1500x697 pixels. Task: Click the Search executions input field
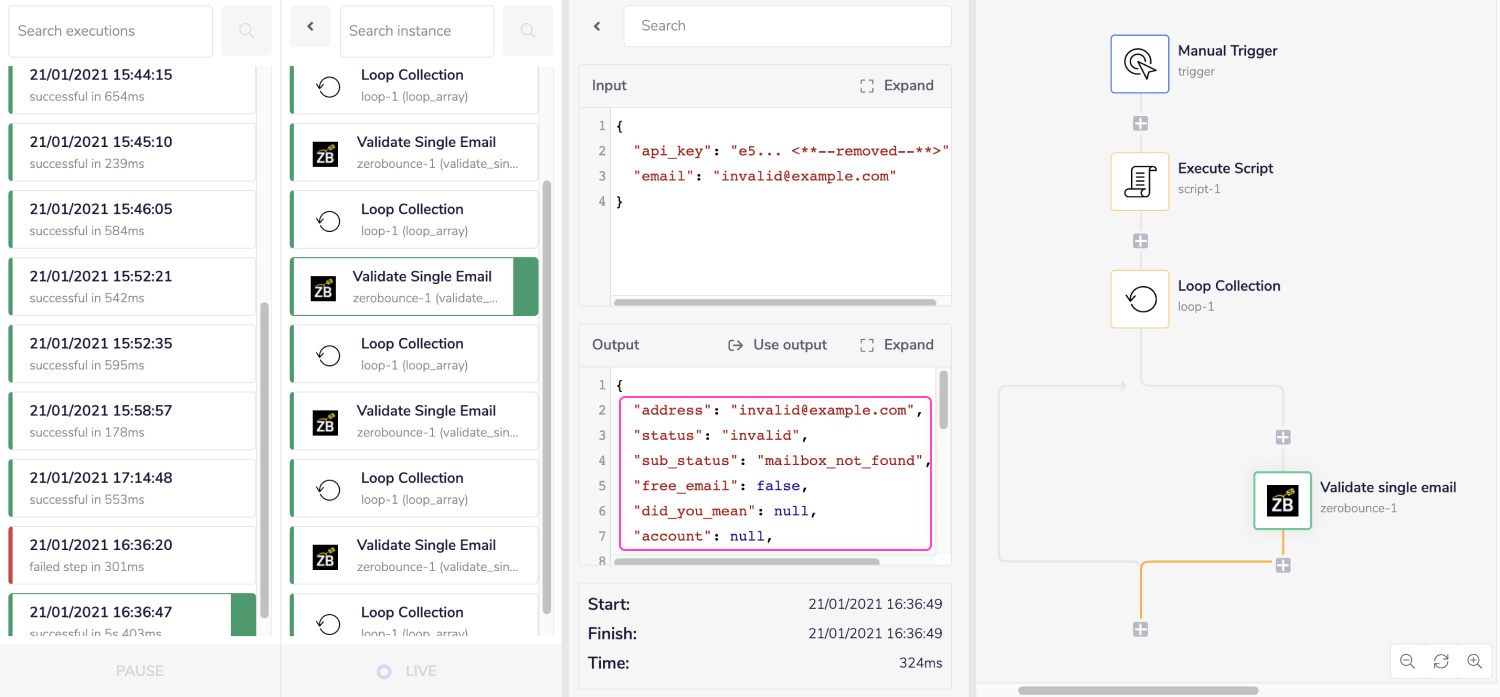[110, 31]
